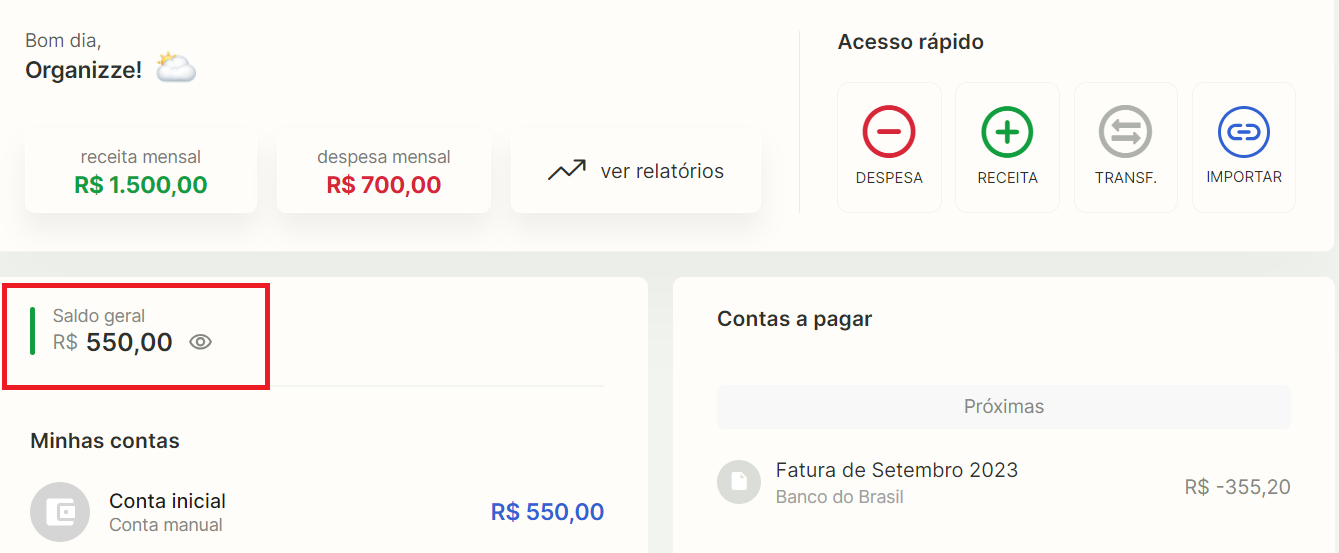Hide Saldo geral balance with eye icon
This screenshot has height=553, width=1339.
pyautogui.click(x=200, y=342)
